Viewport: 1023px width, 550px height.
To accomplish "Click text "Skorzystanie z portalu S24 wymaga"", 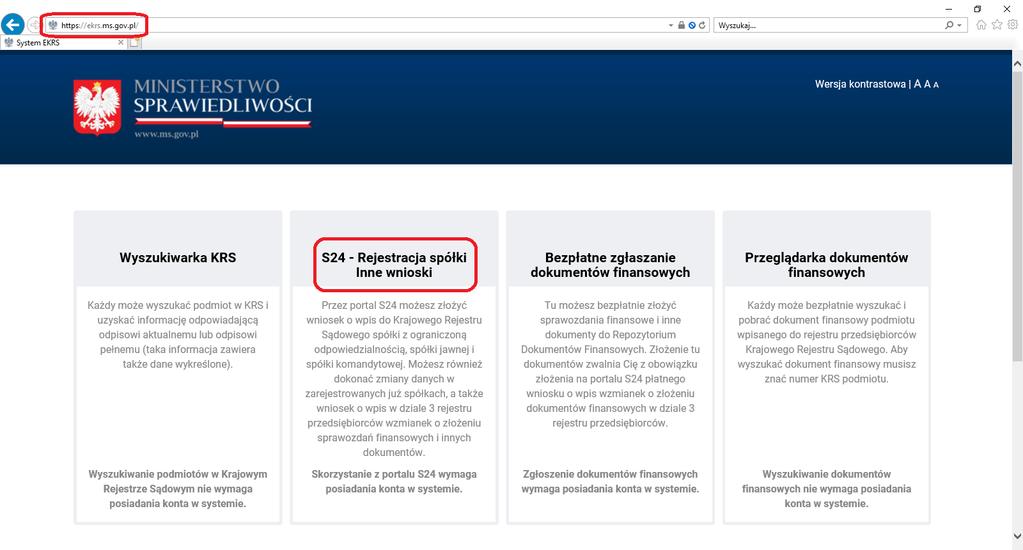I will (x=394, y=474).
